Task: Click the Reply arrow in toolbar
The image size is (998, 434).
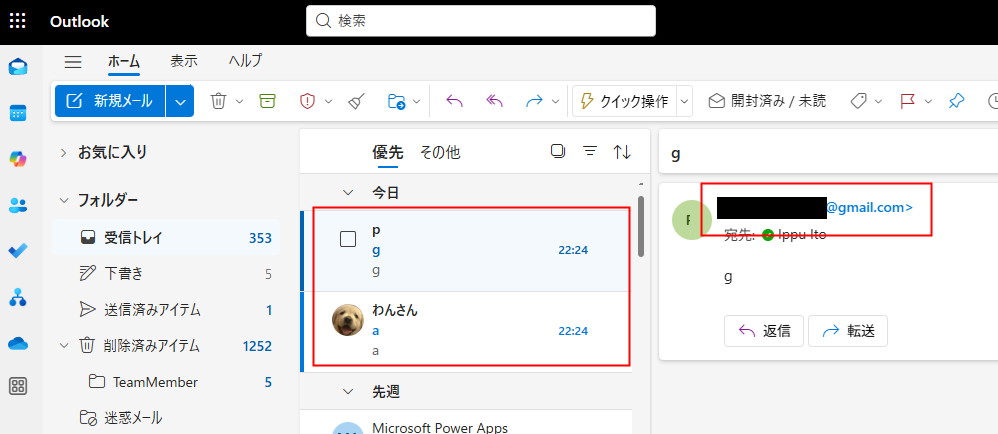Action: (454, 101)
